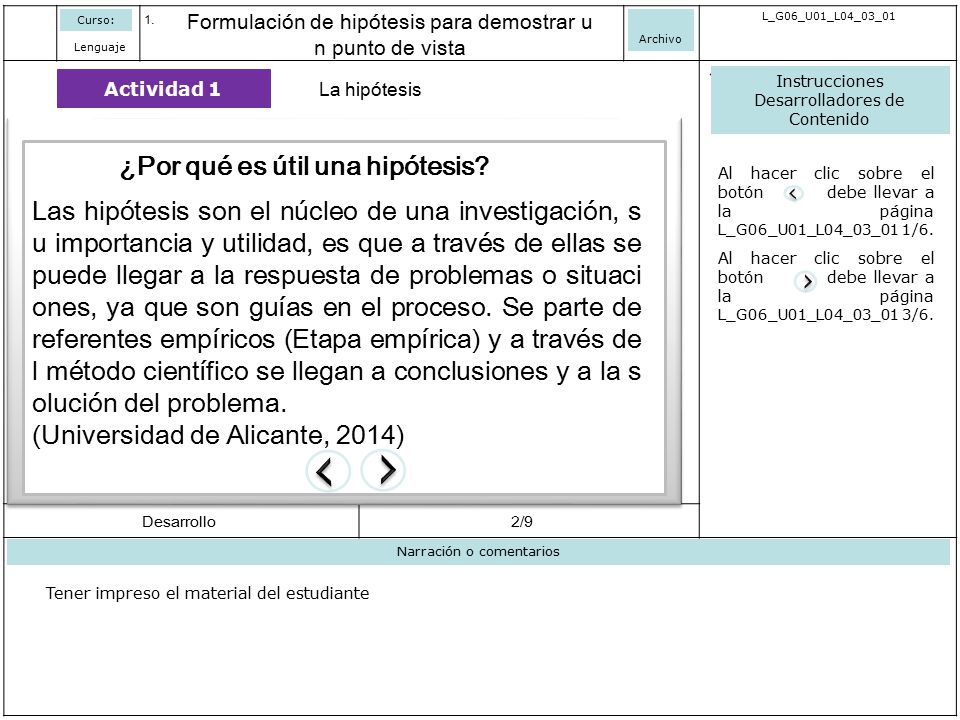Viewport: 960px width, 720px height.
Task: Select the purple Actividad 1 banner
Action: (x=163, y=89)
